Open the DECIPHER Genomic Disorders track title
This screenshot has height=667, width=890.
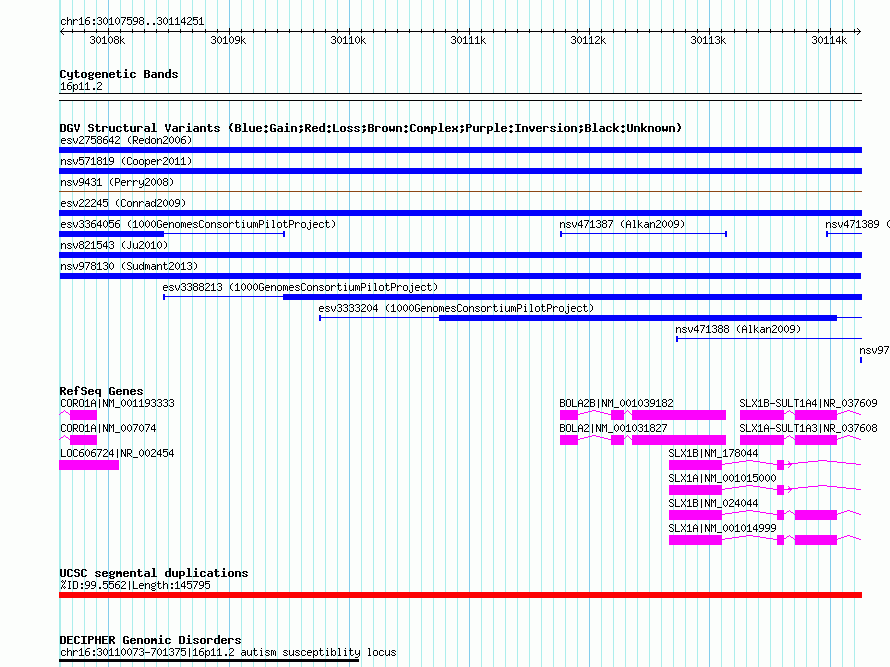[x=150, y=640]
